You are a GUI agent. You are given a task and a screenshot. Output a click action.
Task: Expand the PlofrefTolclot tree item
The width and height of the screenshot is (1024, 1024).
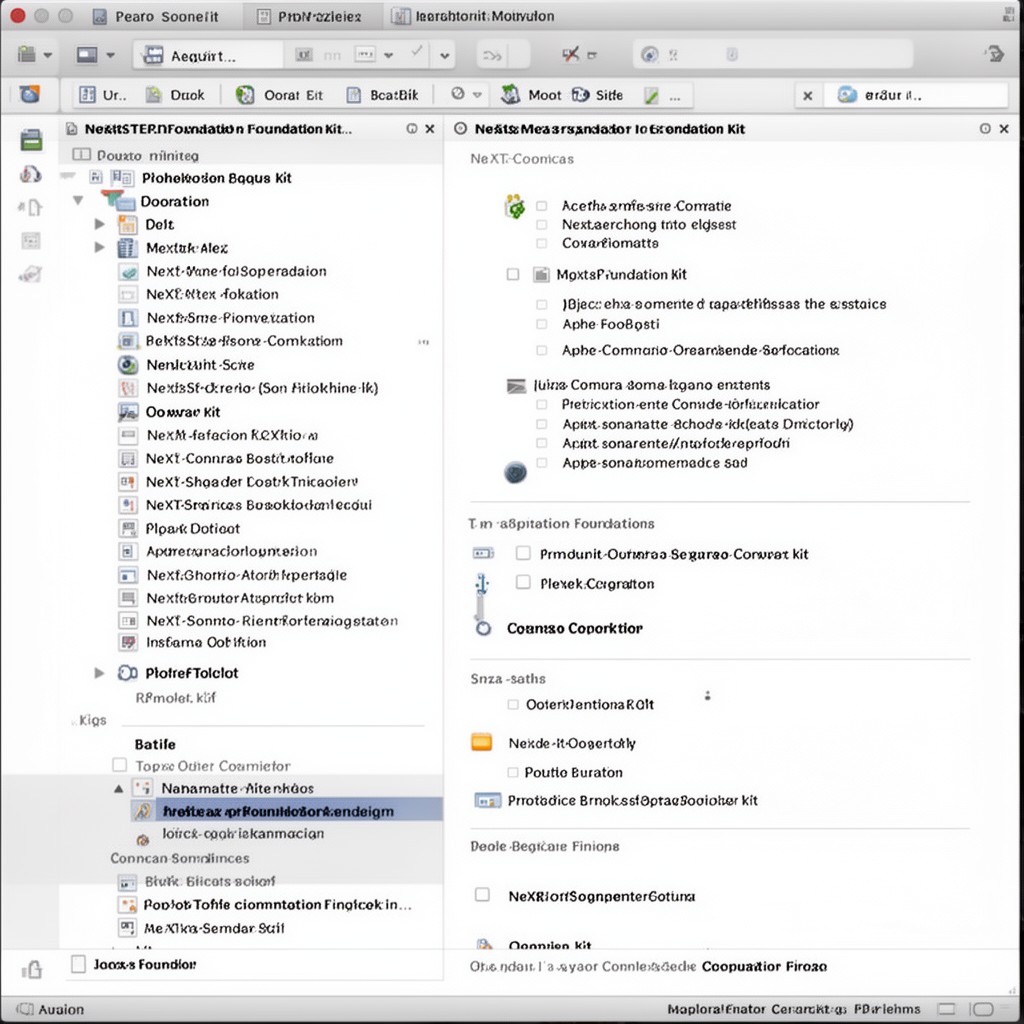pyautogui.click(x=99, y=673)
